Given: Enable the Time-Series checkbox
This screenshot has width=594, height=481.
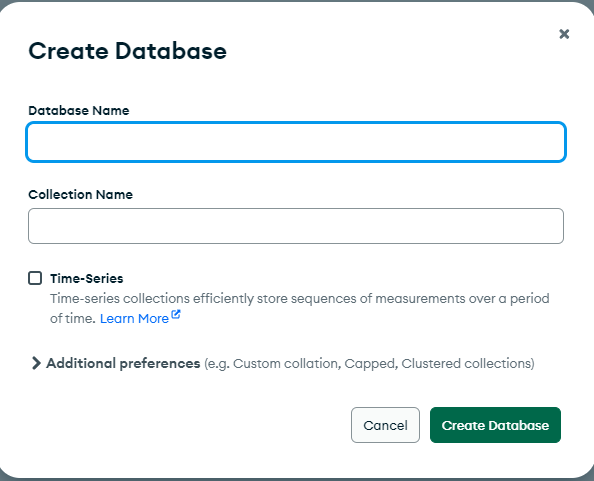Looking at the screenshot, I should click(35, 278).
